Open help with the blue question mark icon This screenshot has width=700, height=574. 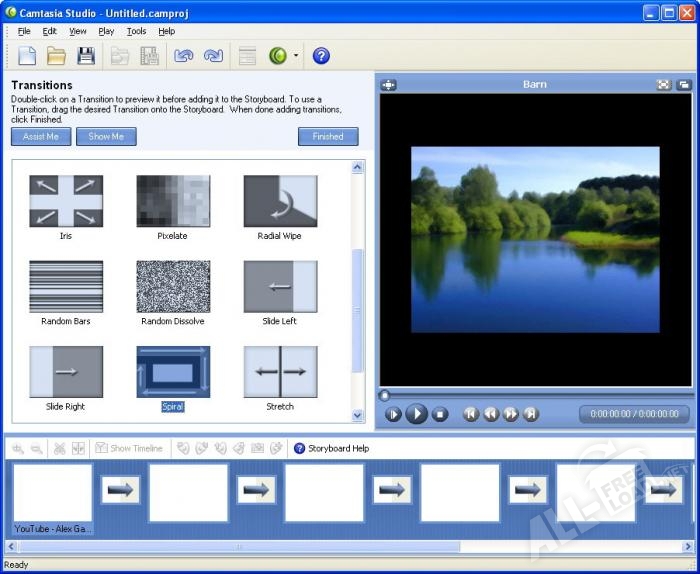pos(321,56)
